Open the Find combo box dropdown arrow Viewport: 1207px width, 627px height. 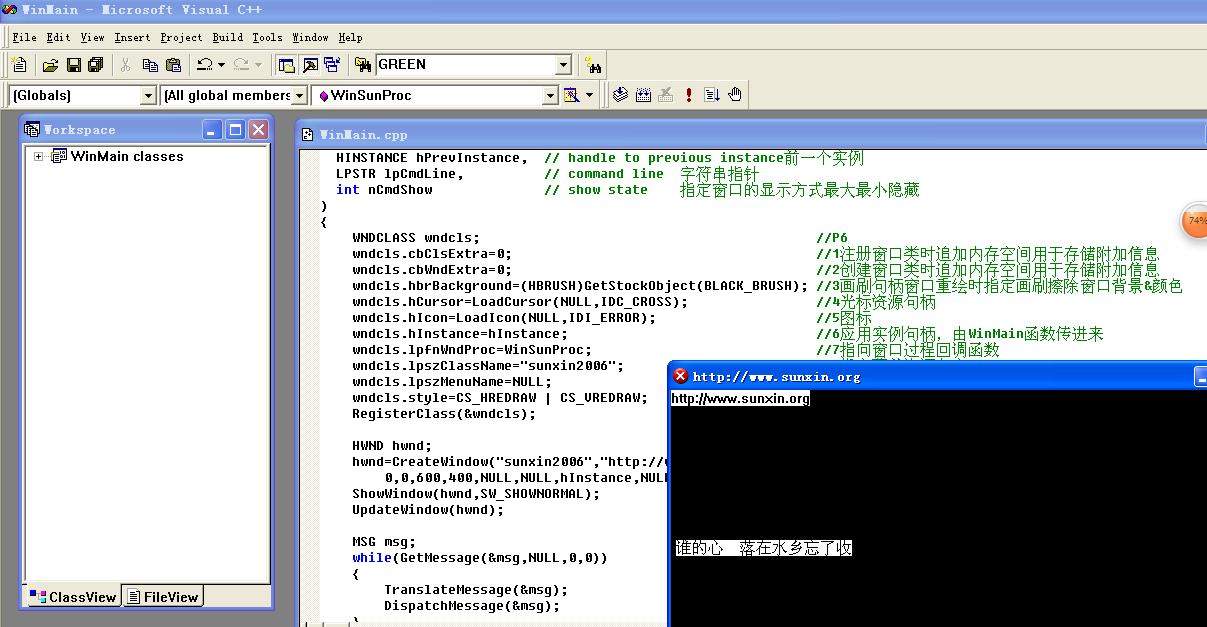[x=563, y=65]
